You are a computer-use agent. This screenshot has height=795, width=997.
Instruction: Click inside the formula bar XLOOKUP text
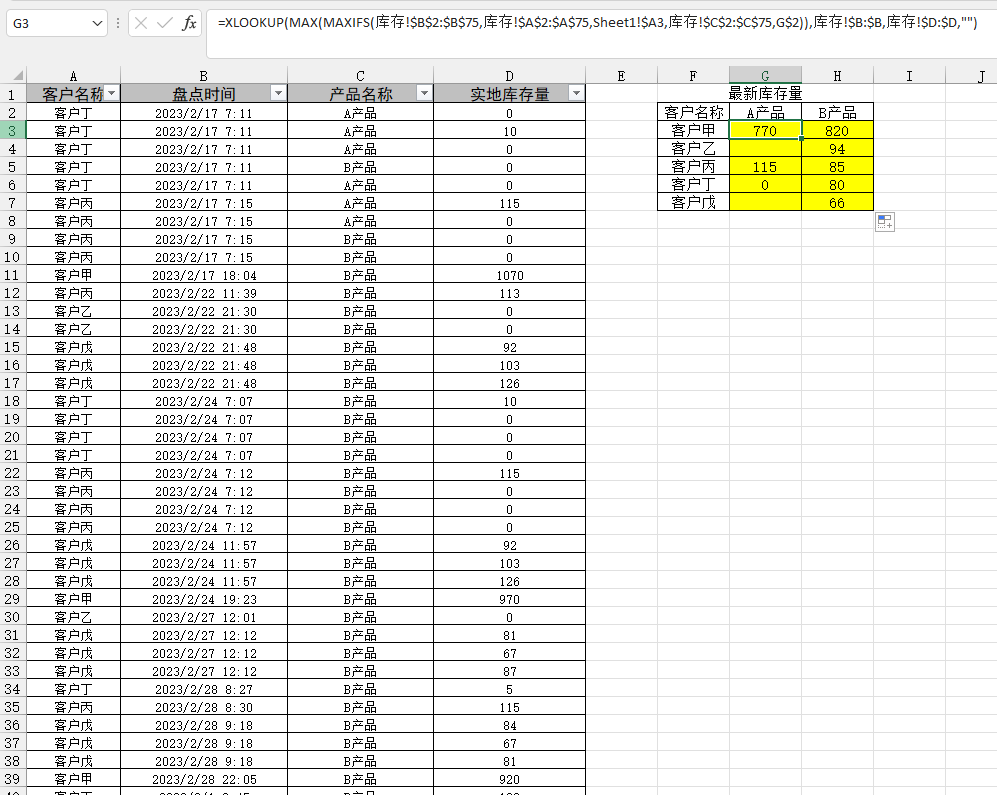click(597, 23)
